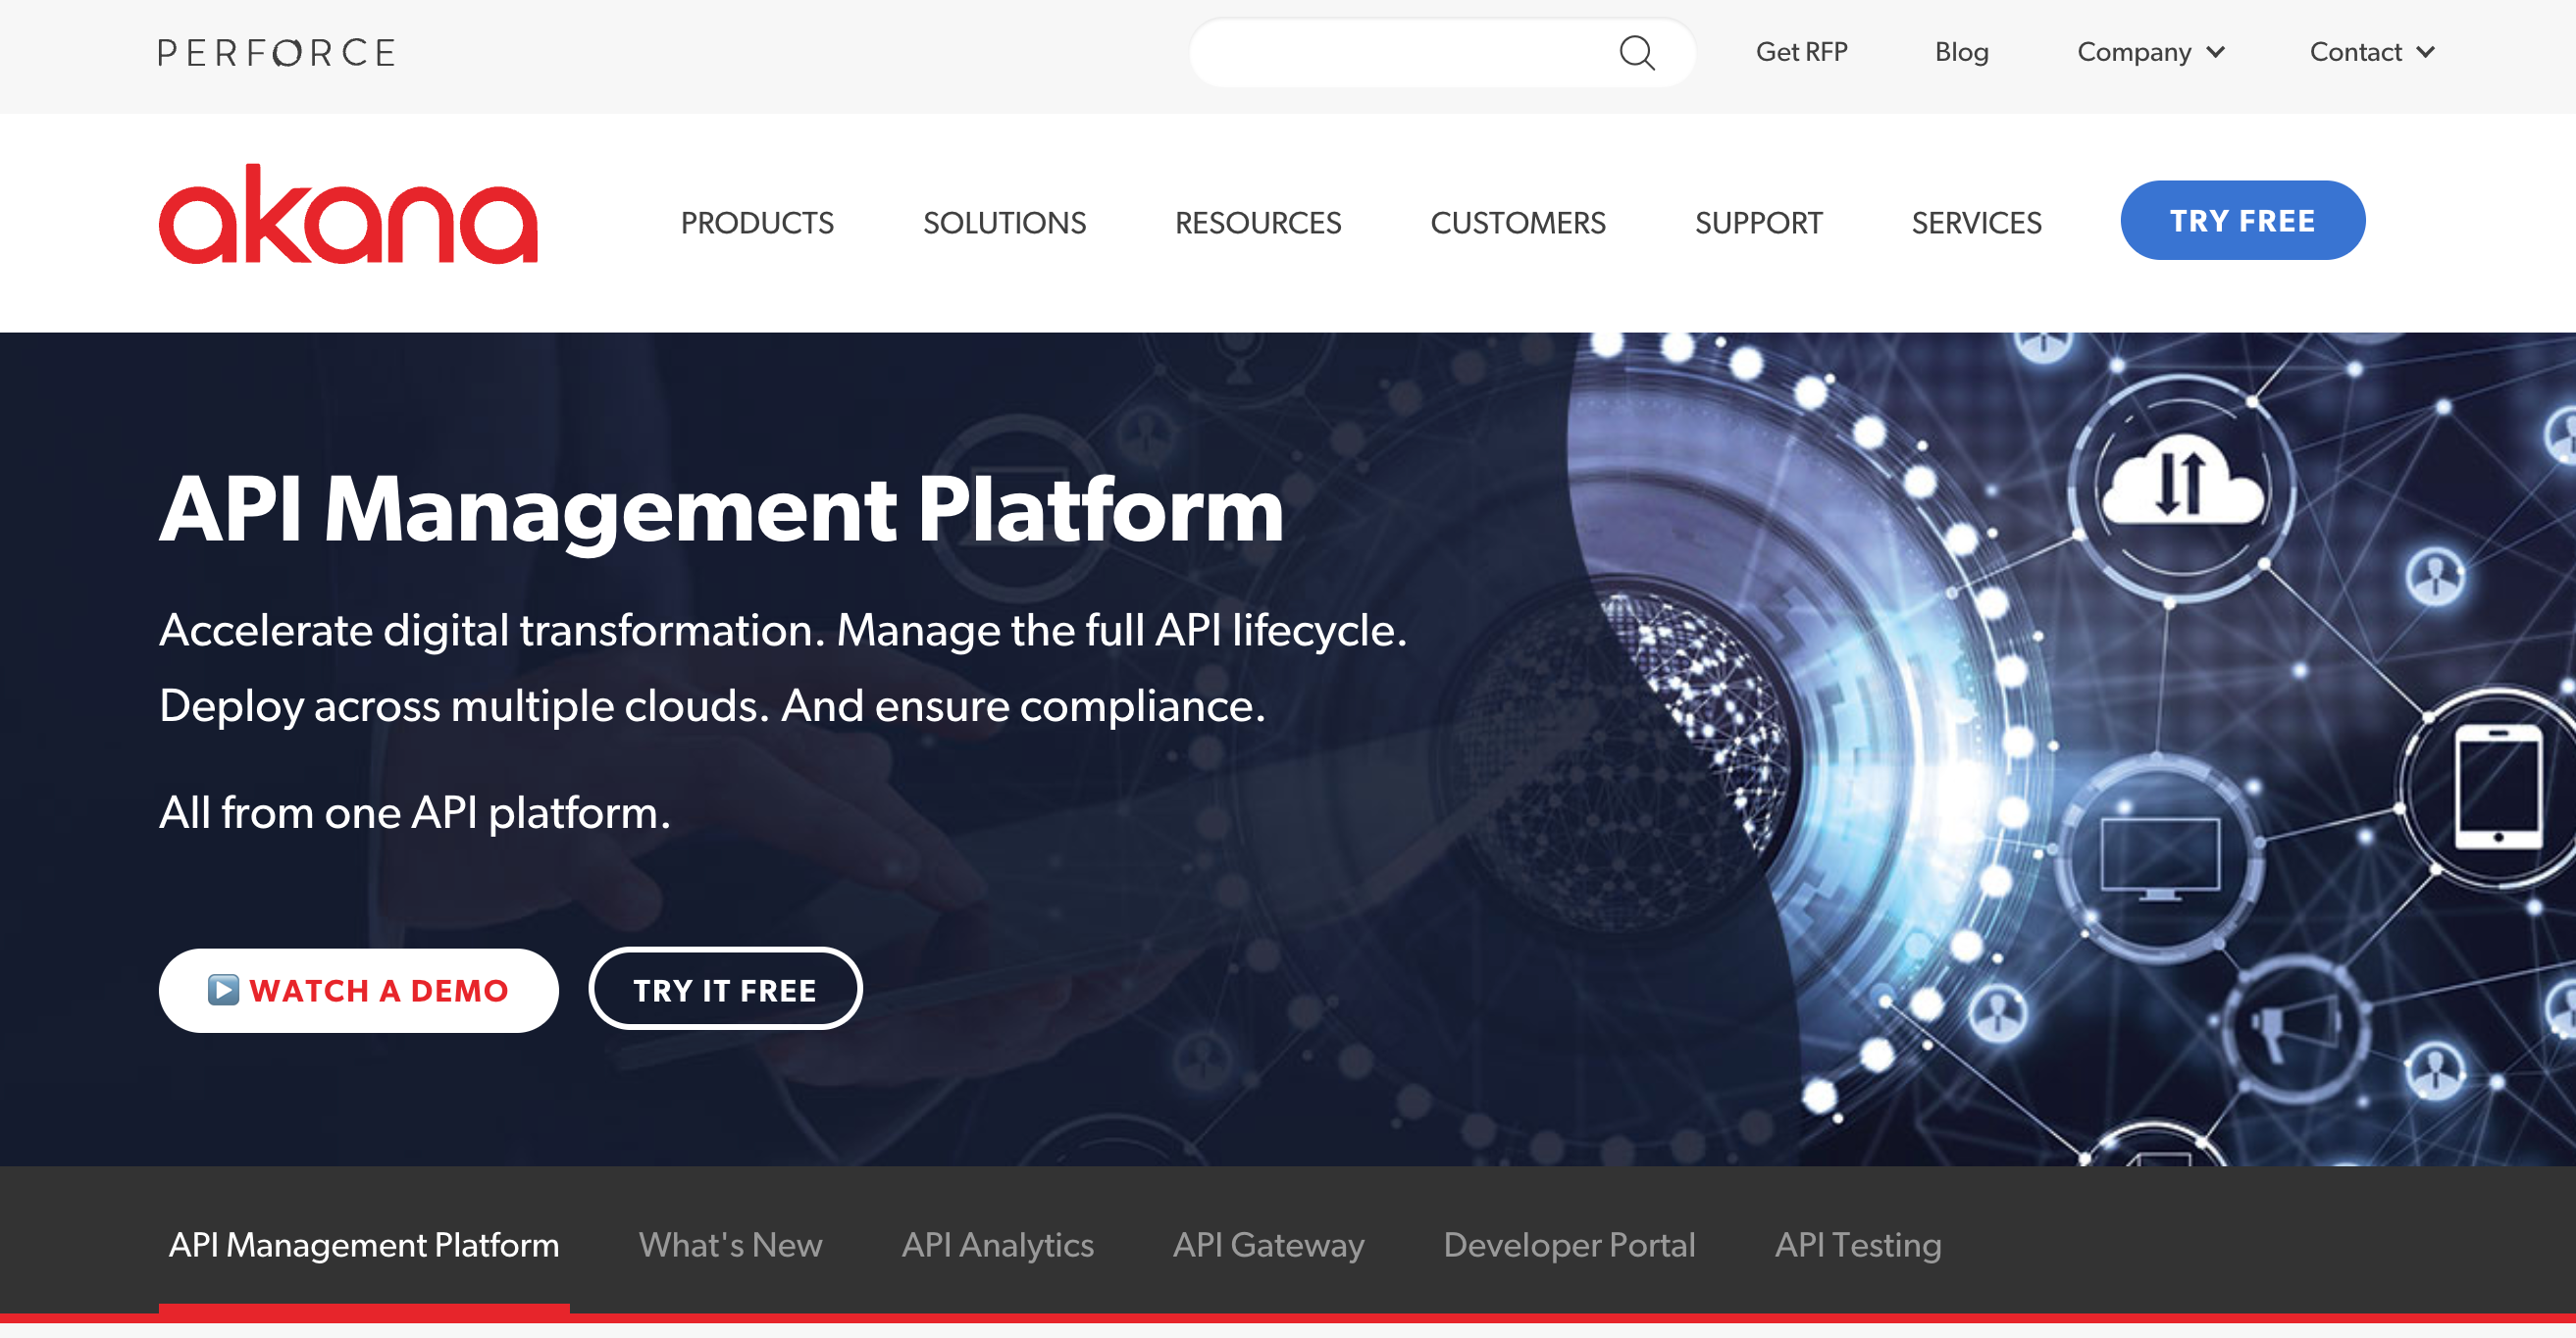Select the API Management Platform tab
Viewport: 2576px width, 1338px height.
(x=364, y=1245)
